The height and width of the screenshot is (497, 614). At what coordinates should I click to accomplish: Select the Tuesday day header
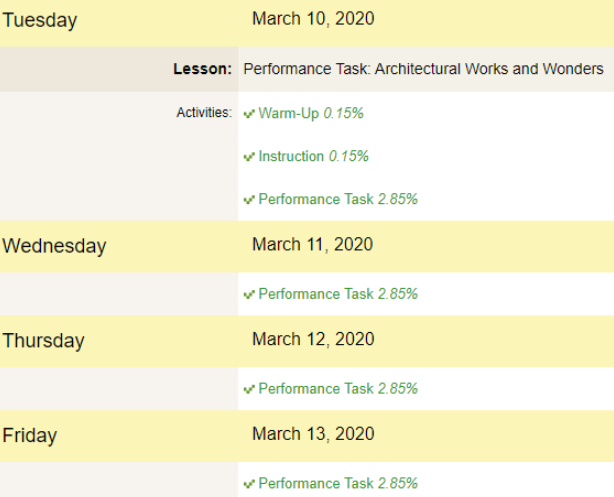click(x=40, y=20)
